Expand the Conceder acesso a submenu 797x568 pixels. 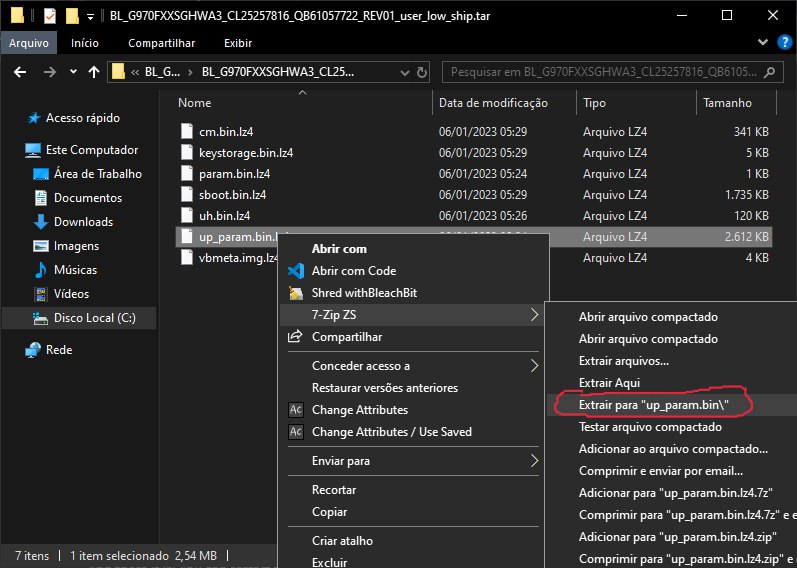[x=534, y=366]
